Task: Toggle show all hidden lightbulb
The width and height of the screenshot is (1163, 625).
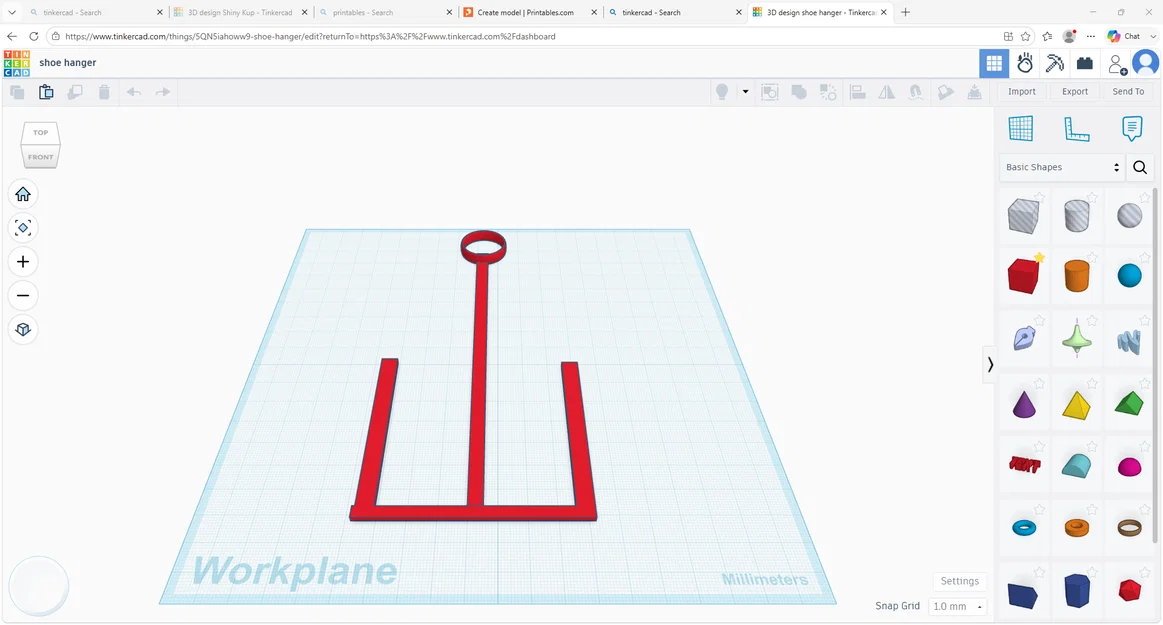Action: [x=722, y=92]
